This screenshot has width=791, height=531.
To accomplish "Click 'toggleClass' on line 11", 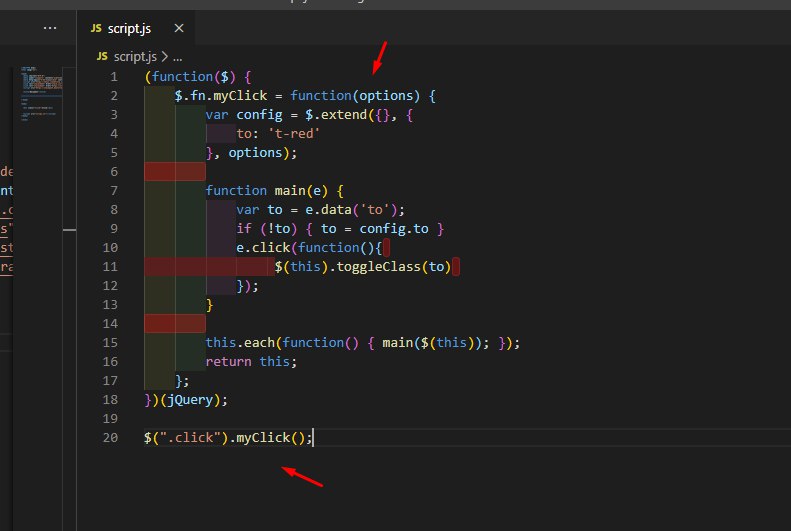I will click(x=378, y=267).
